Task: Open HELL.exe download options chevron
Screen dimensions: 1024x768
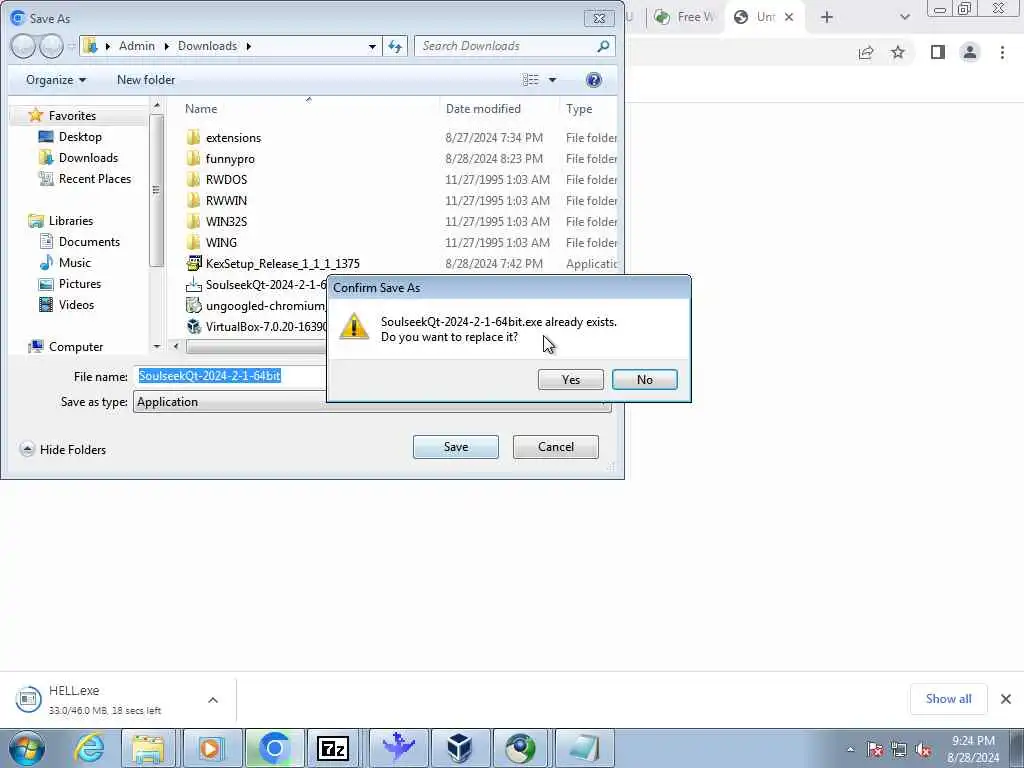Action: click(213, 700)
